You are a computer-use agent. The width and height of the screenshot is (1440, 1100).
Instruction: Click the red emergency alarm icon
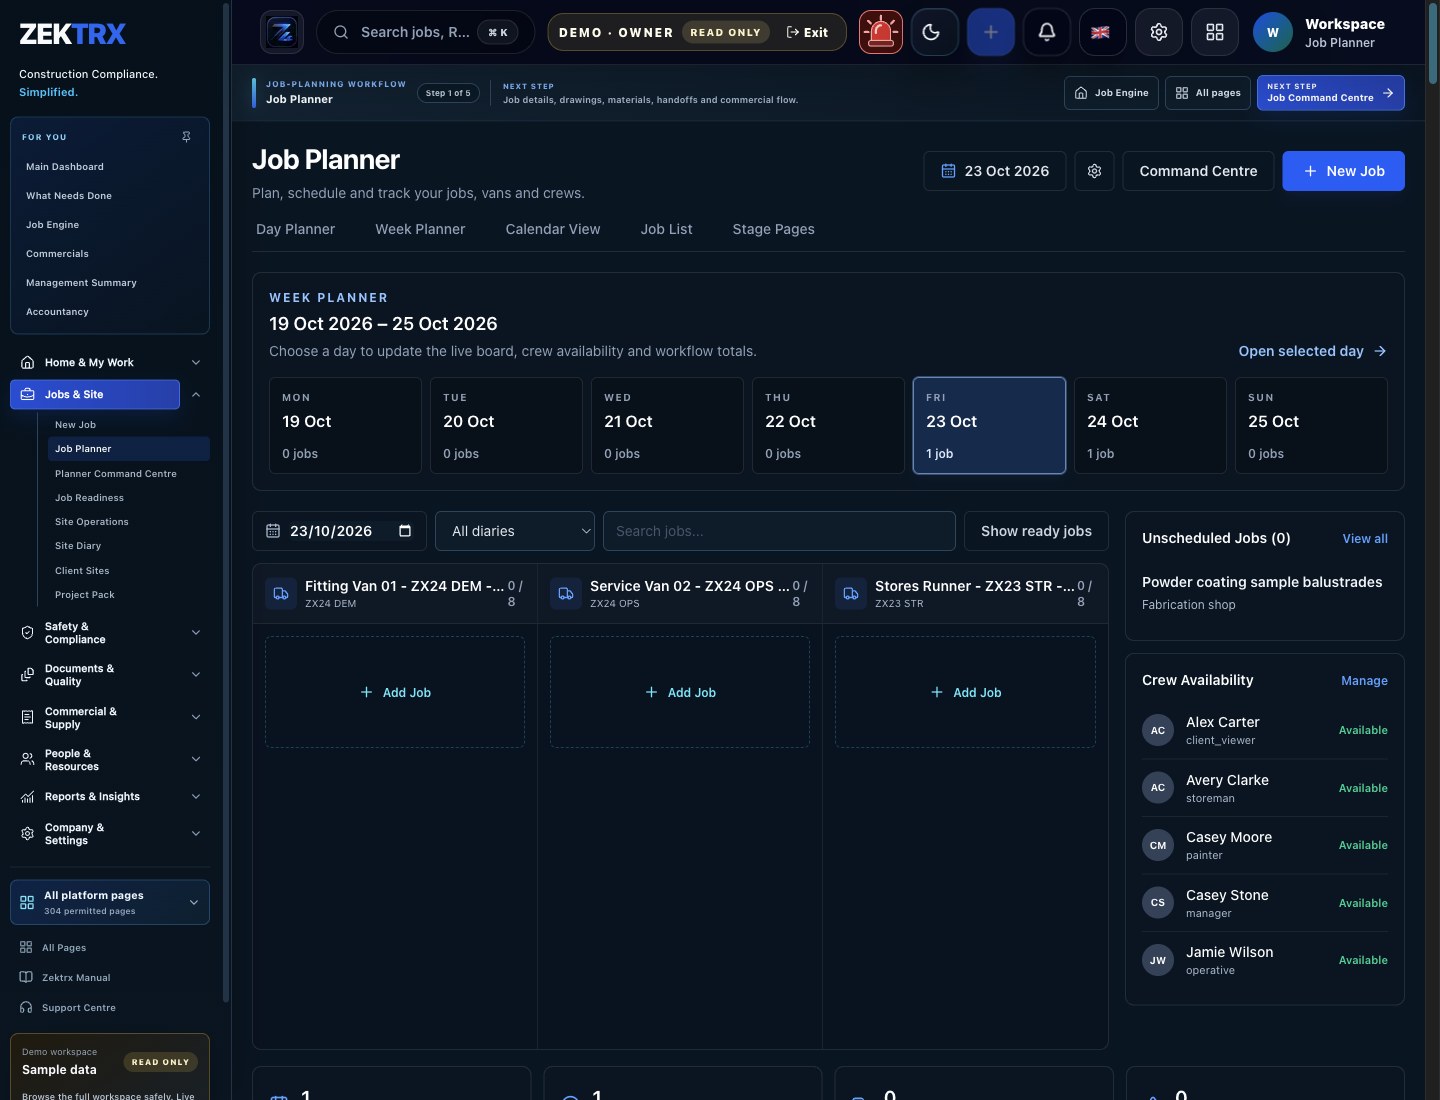pyautogui.click(x=881, y=32)
